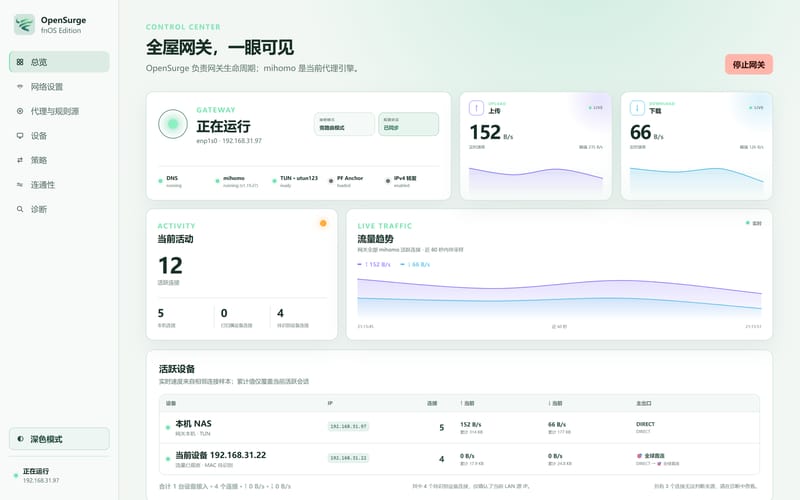
Task: Open the 策略 page
Action: pyautogui.click(x=59, y=160)
